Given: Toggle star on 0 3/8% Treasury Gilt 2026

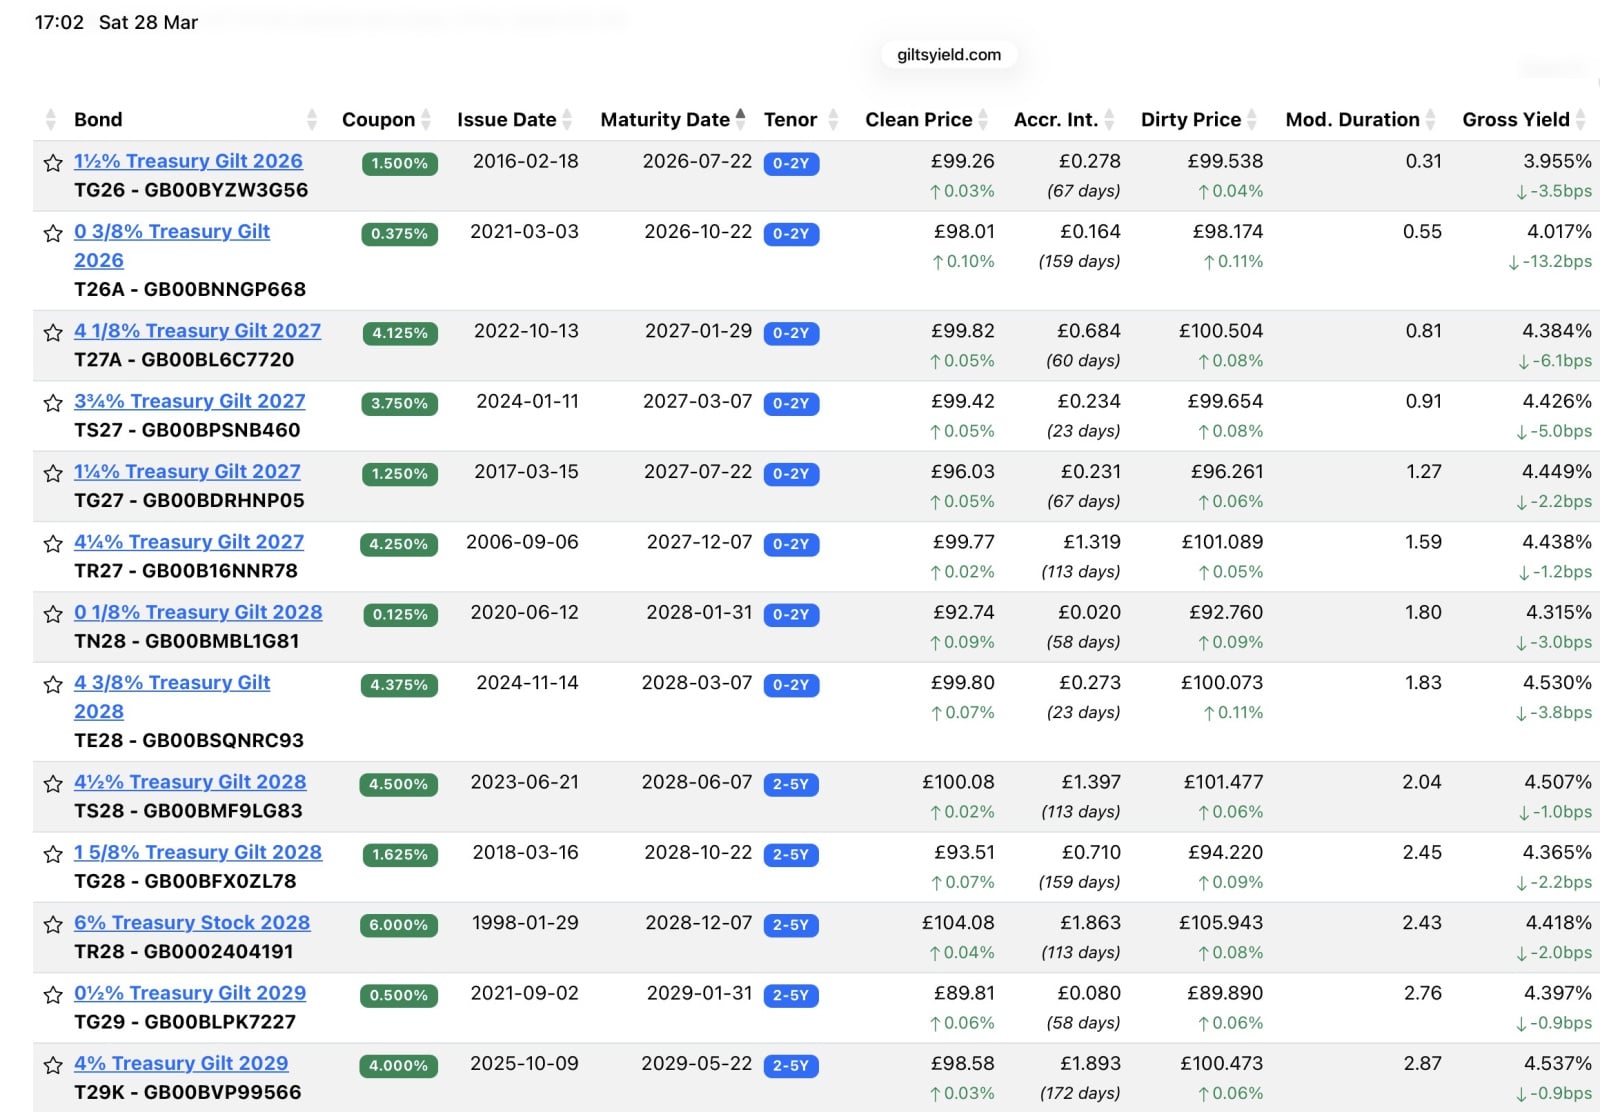Looking at the screenshot, I should tap(53, 234).
